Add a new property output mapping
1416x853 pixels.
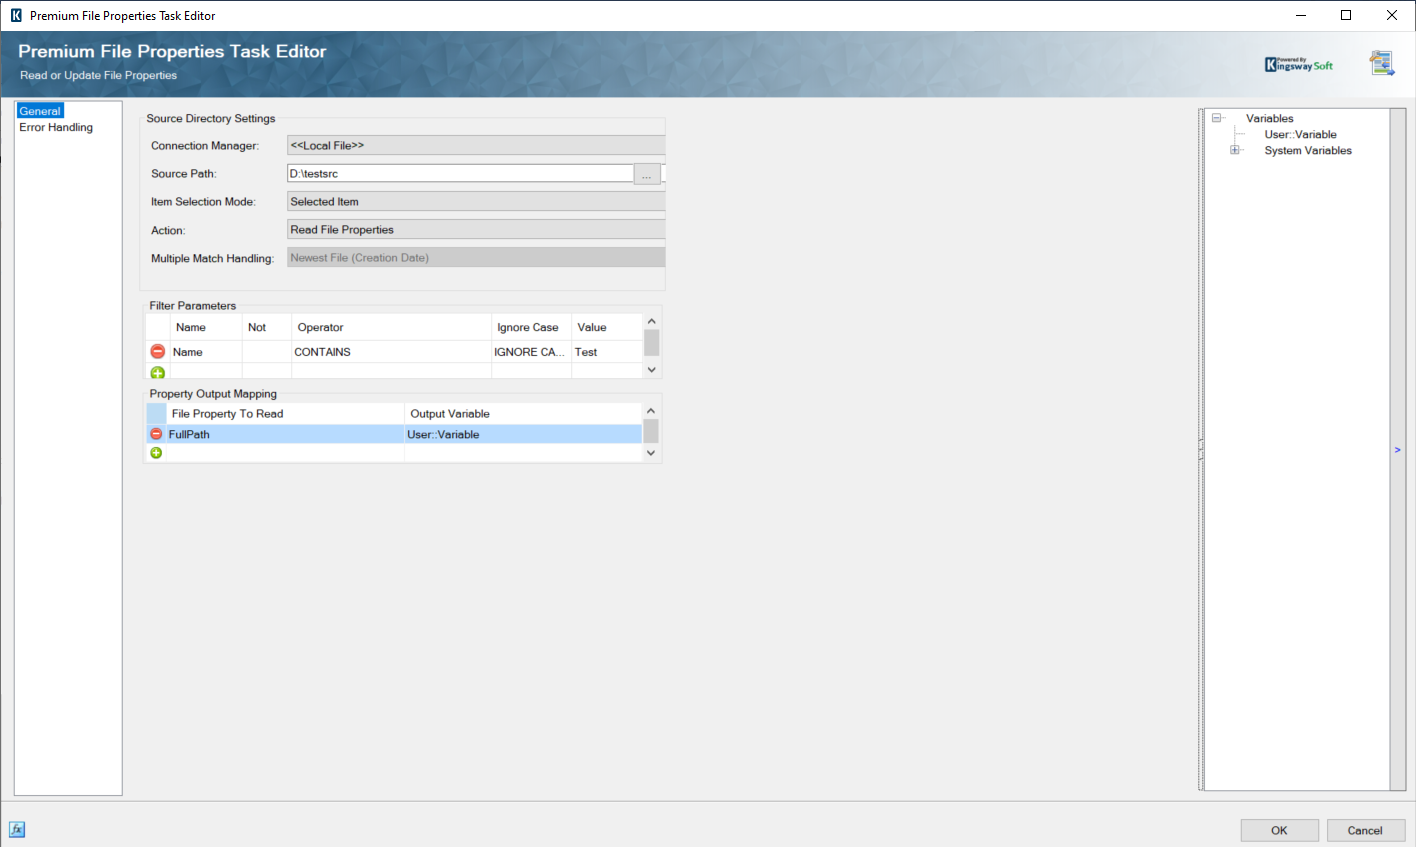point(156,453)
